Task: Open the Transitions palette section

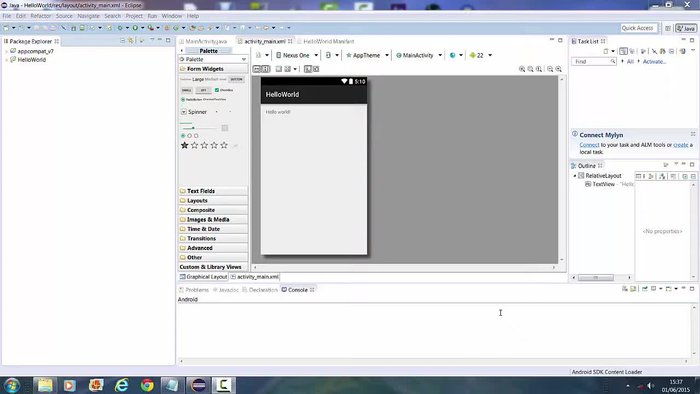Action: pos(213,239)
